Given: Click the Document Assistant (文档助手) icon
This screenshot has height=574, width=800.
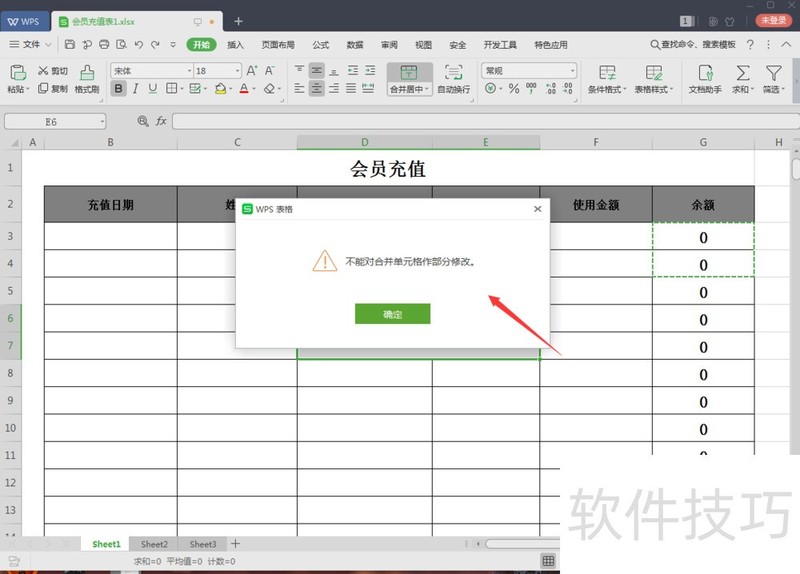Looking at the screenshot, I should click(705, 73).
